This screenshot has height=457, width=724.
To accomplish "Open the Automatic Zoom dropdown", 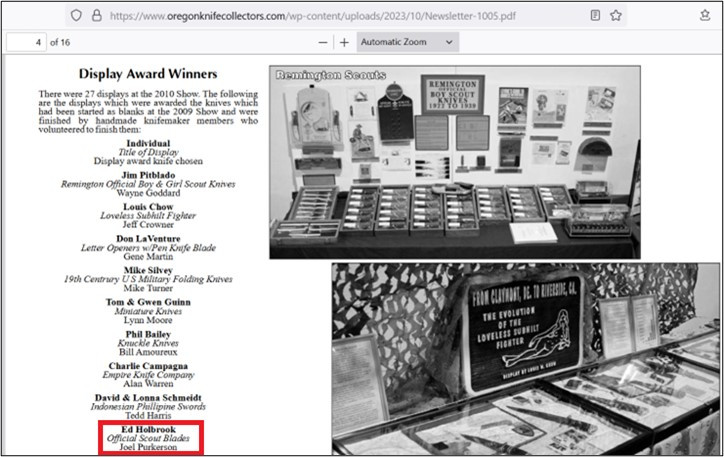I will [407, 42].
